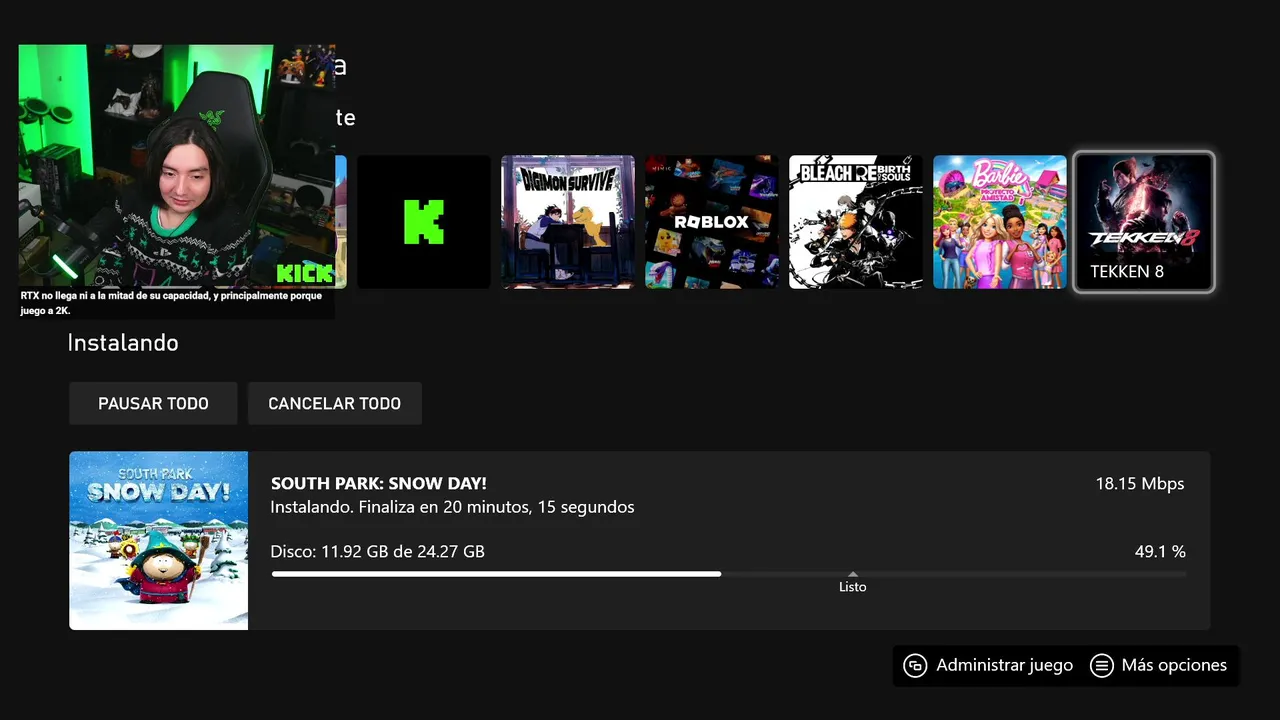Click the 18.15 Mbps download speed

[1140, 484]
